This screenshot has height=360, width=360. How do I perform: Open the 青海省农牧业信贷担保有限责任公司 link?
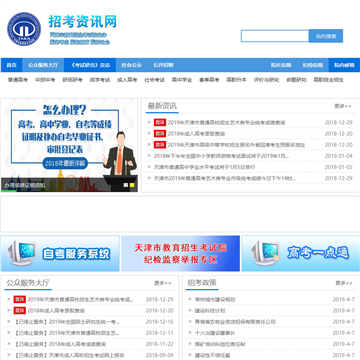235,322
